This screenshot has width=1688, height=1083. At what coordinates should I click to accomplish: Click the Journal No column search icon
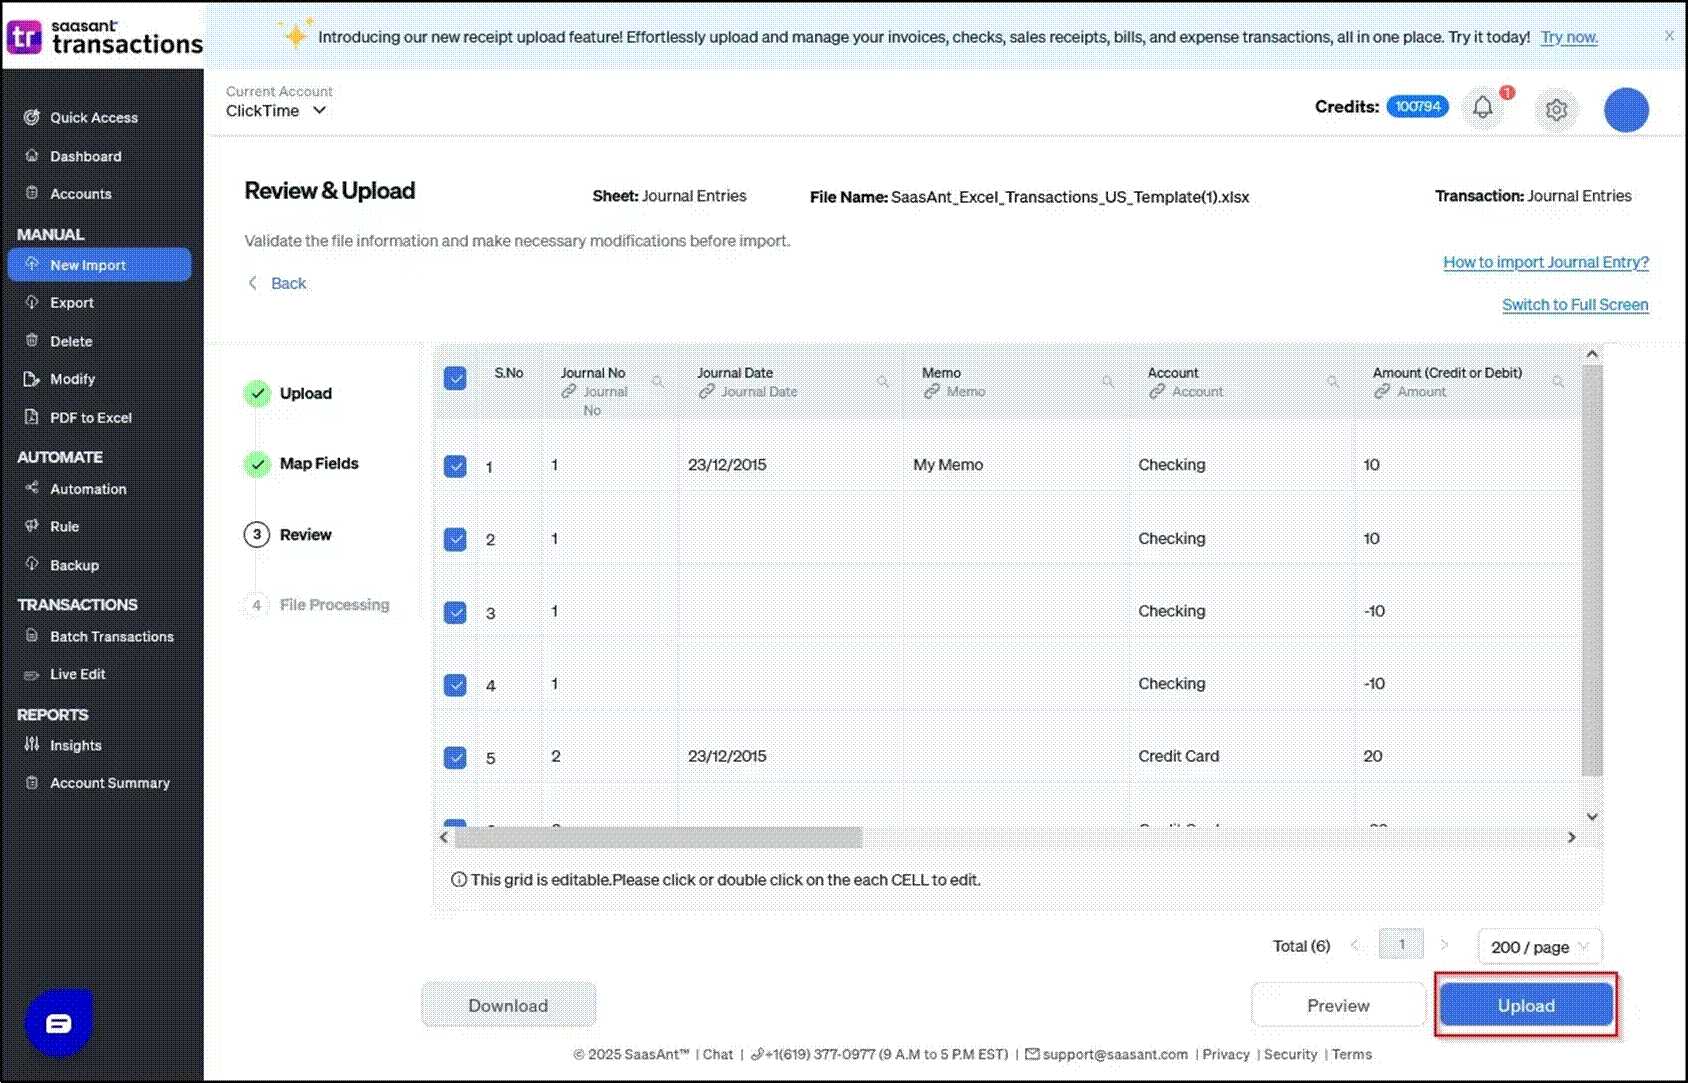pos(658,382)
